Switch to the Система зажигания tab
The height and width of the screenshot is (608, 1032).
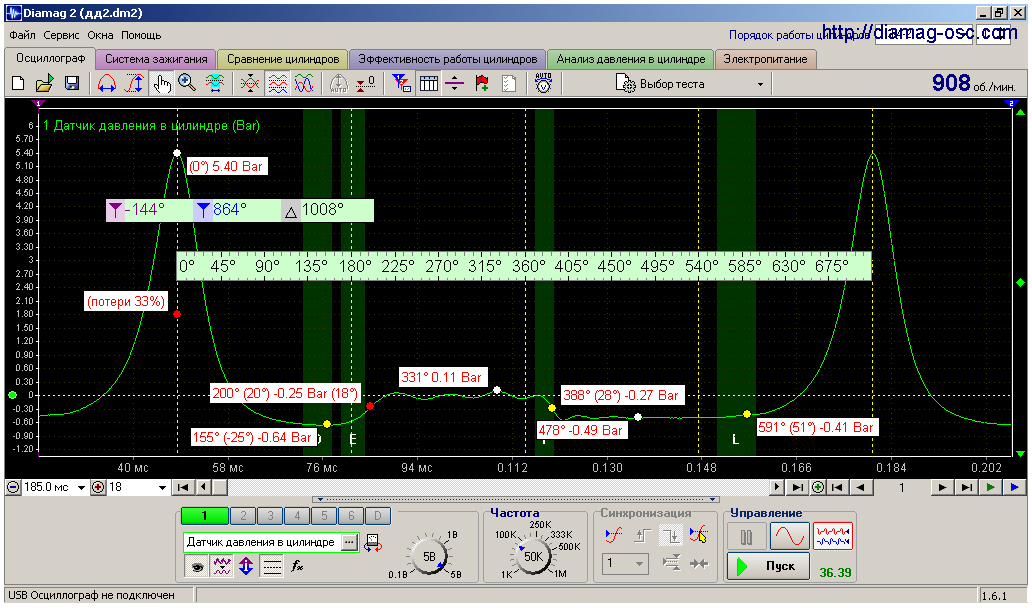pyautogui.click(x=156, y=59)
